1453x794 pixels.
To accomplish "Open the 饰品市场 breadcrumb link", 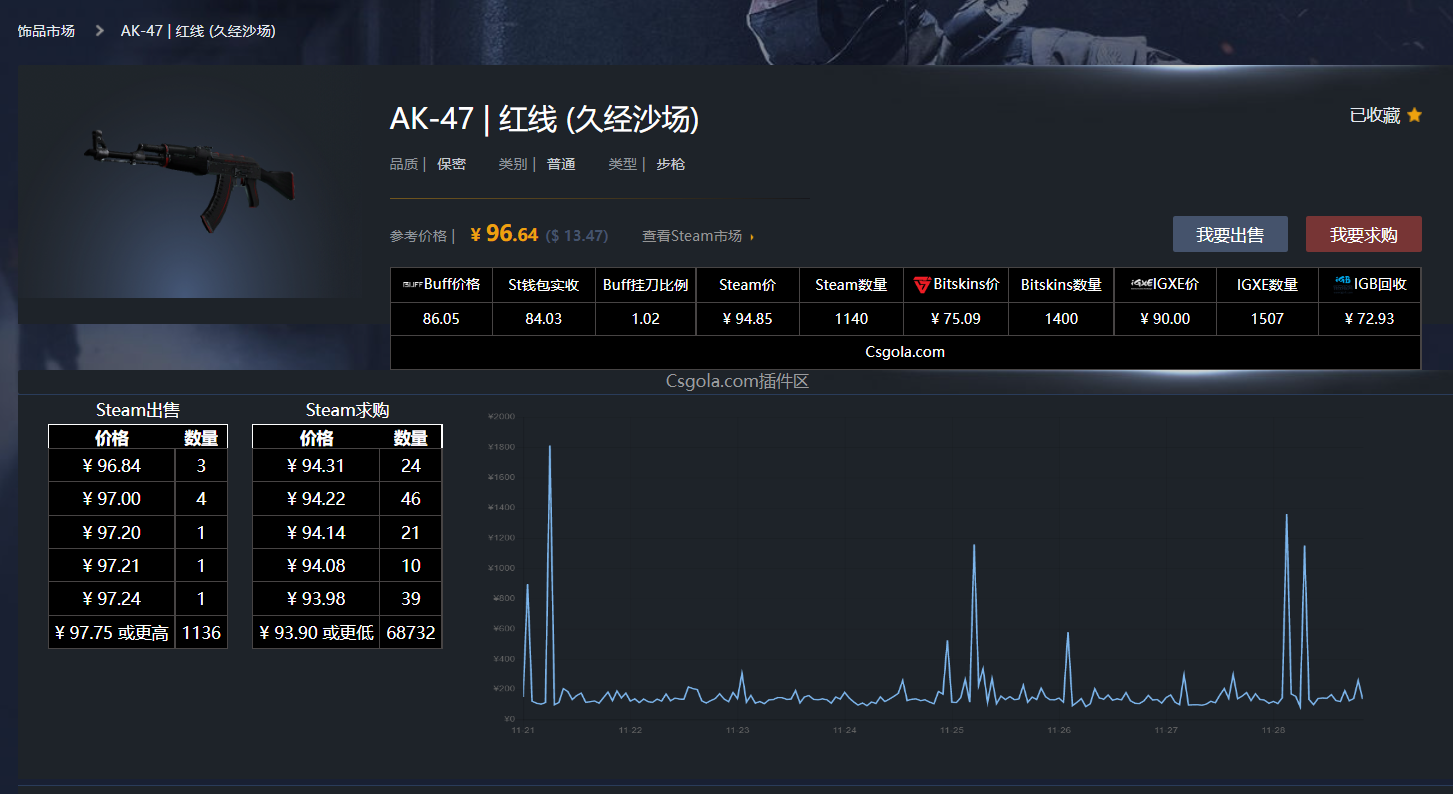I will (x=46, y=31).
